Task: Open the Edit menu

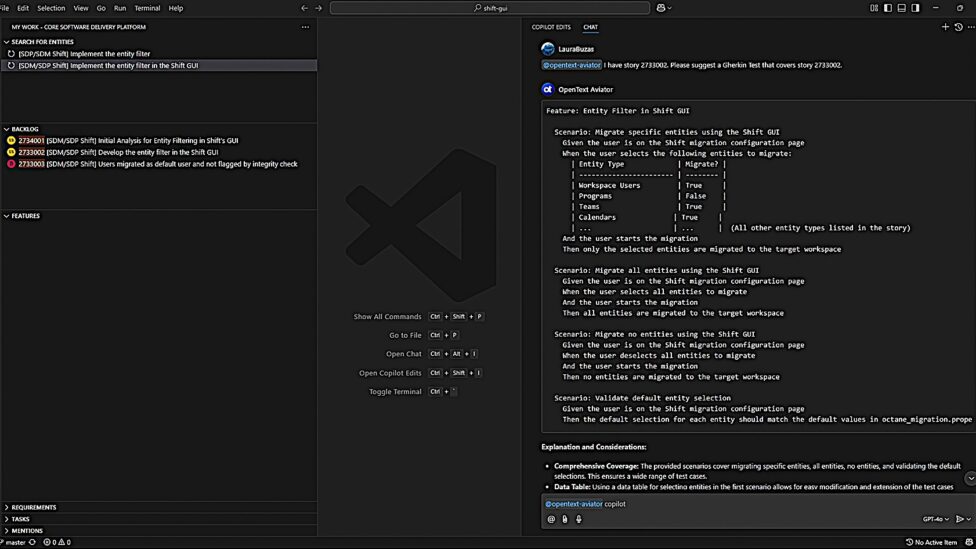Action: click(23, 8)
